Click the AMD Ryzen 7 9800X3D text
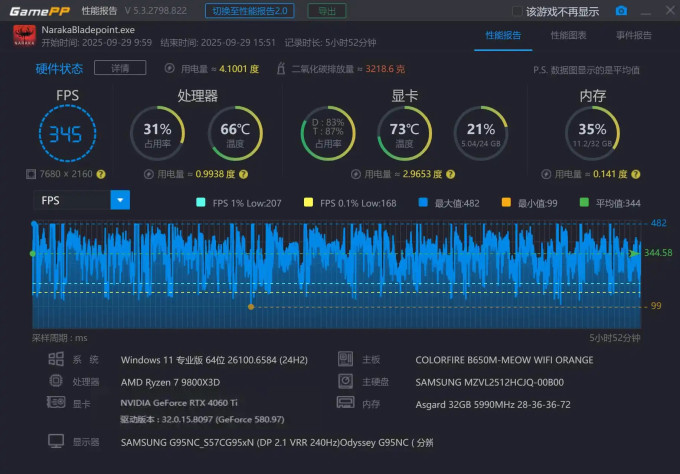 (170, 382)
